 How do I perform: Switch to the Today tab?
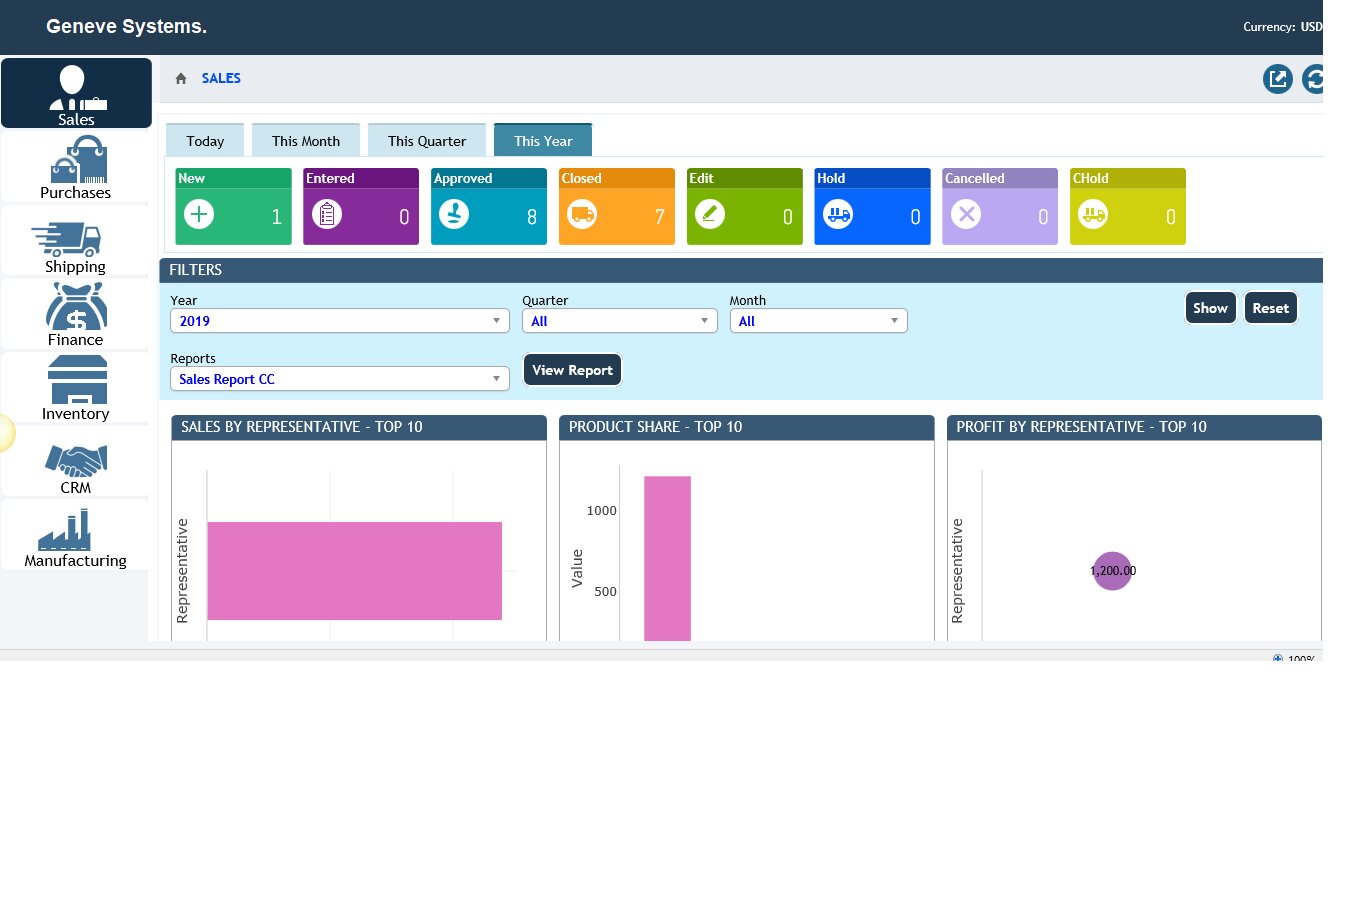[x=205, y=141]
